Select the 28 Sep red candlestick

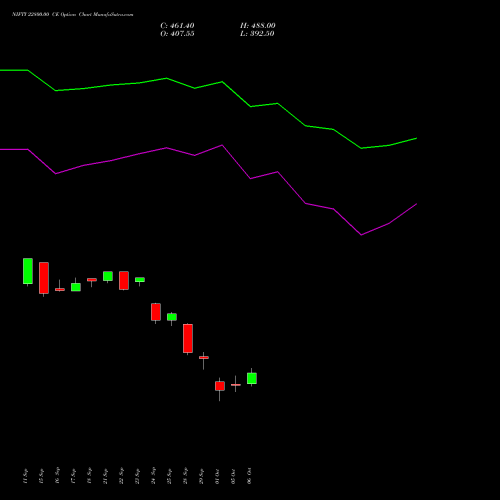[188, 338]
